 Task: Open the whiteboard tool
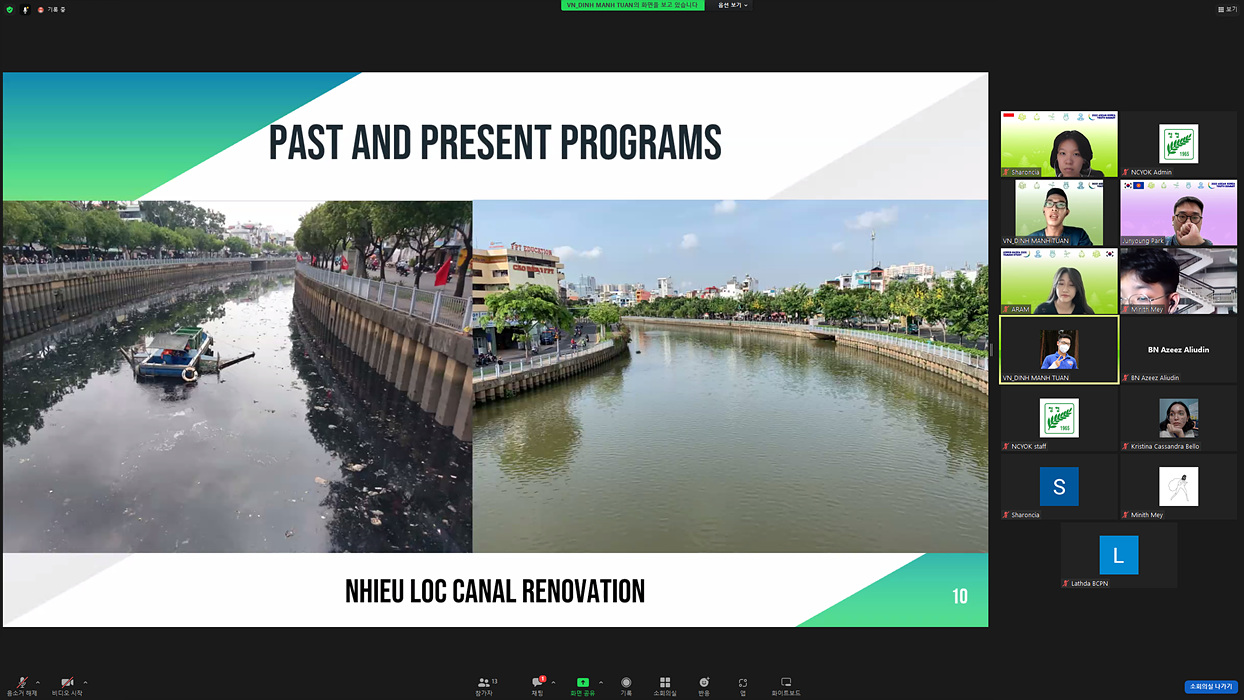(x=786, y=685)
